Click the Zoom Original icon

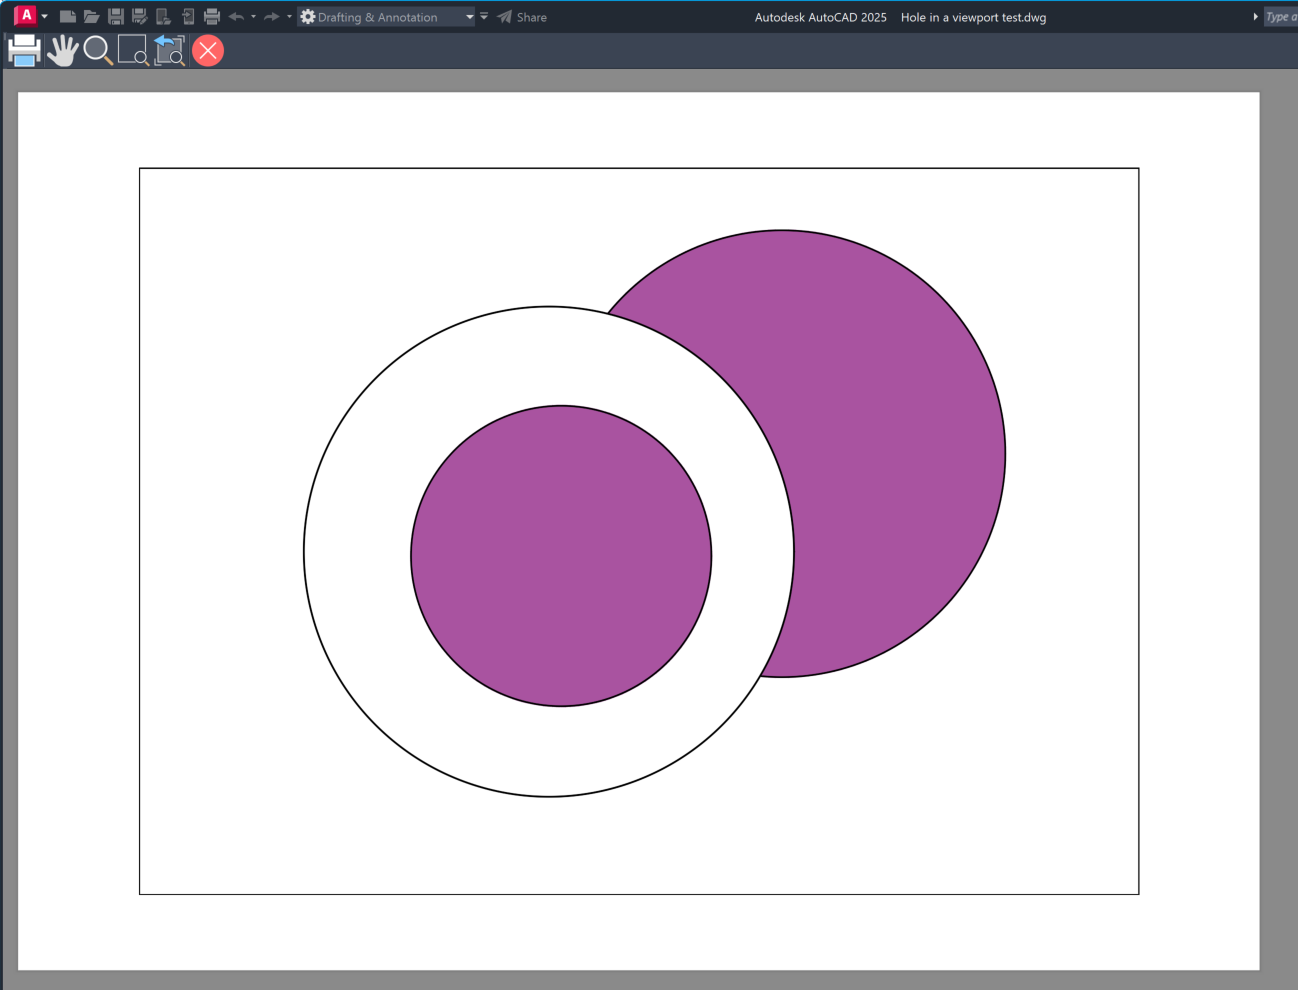point(169,51)
